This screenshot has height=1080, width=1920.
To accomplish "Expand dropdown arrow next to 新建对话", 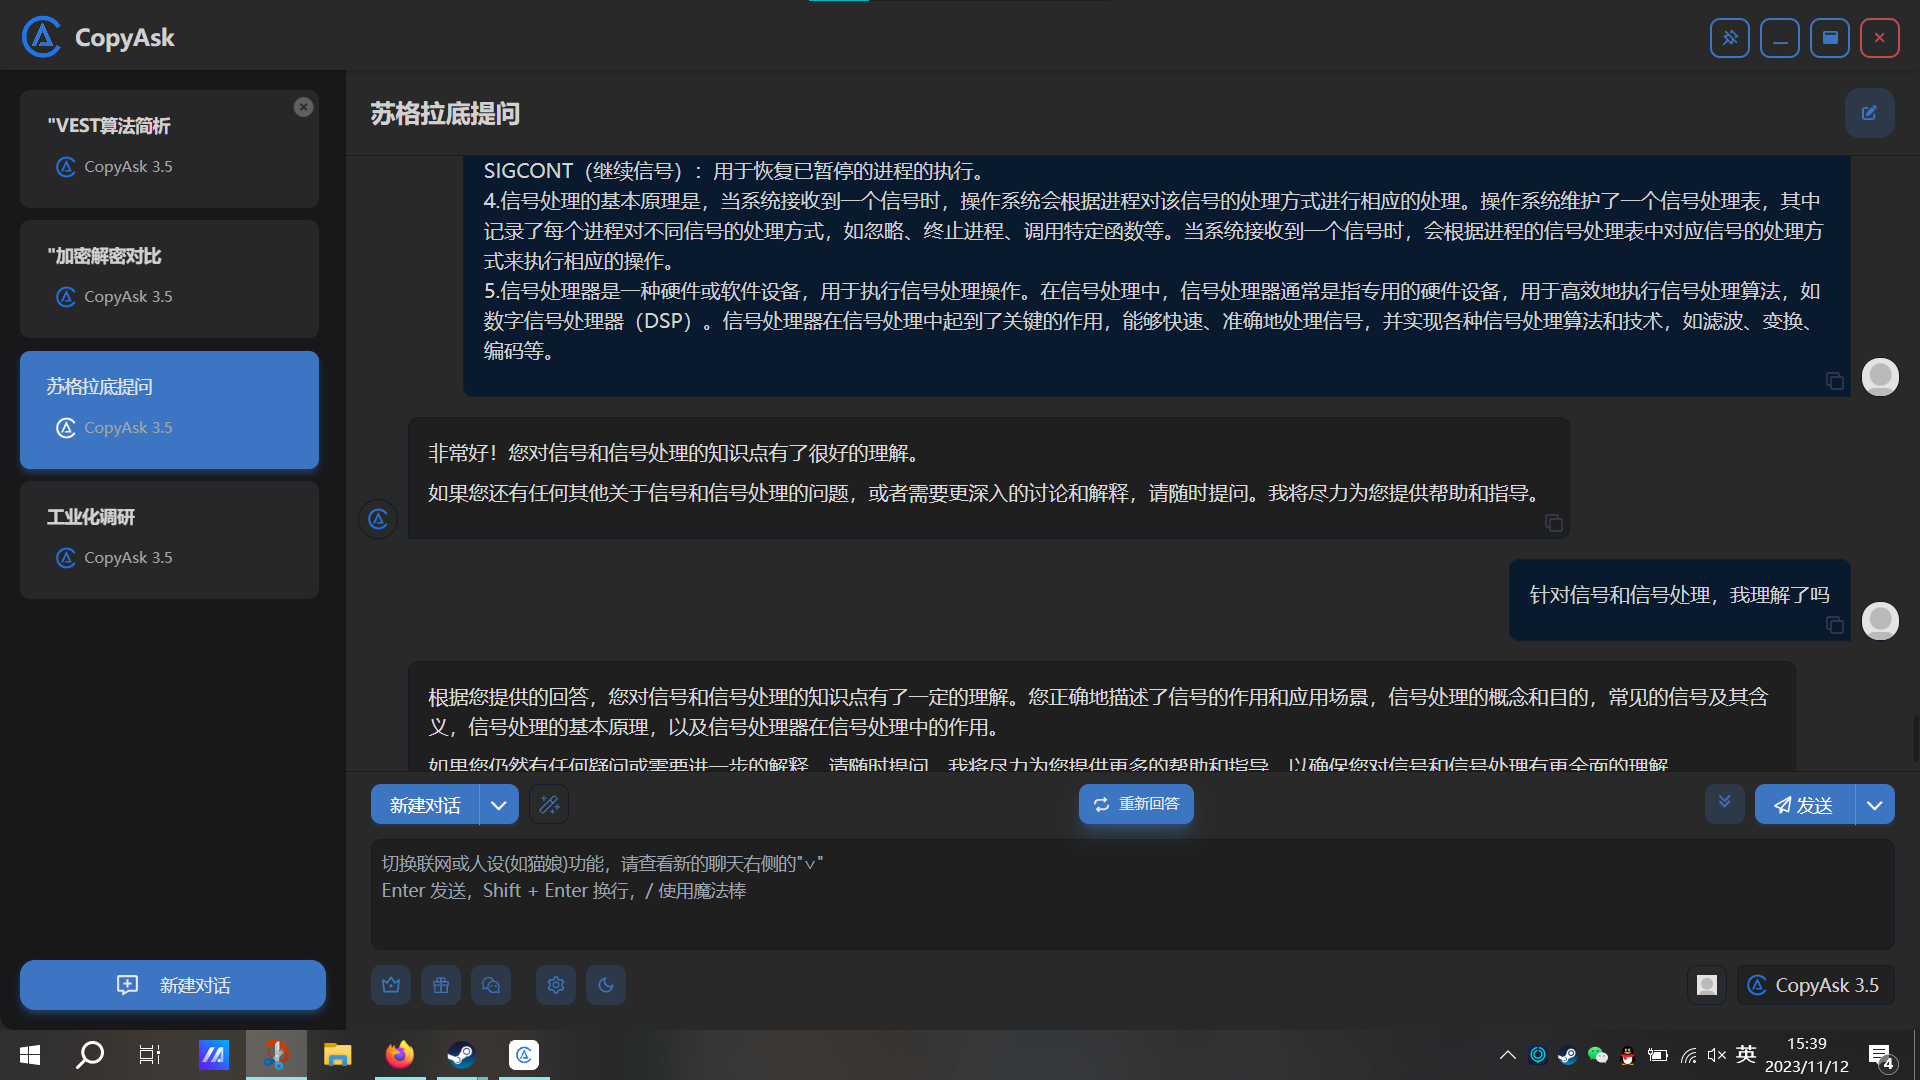I will pyautogui.click(x=498, y=805).
